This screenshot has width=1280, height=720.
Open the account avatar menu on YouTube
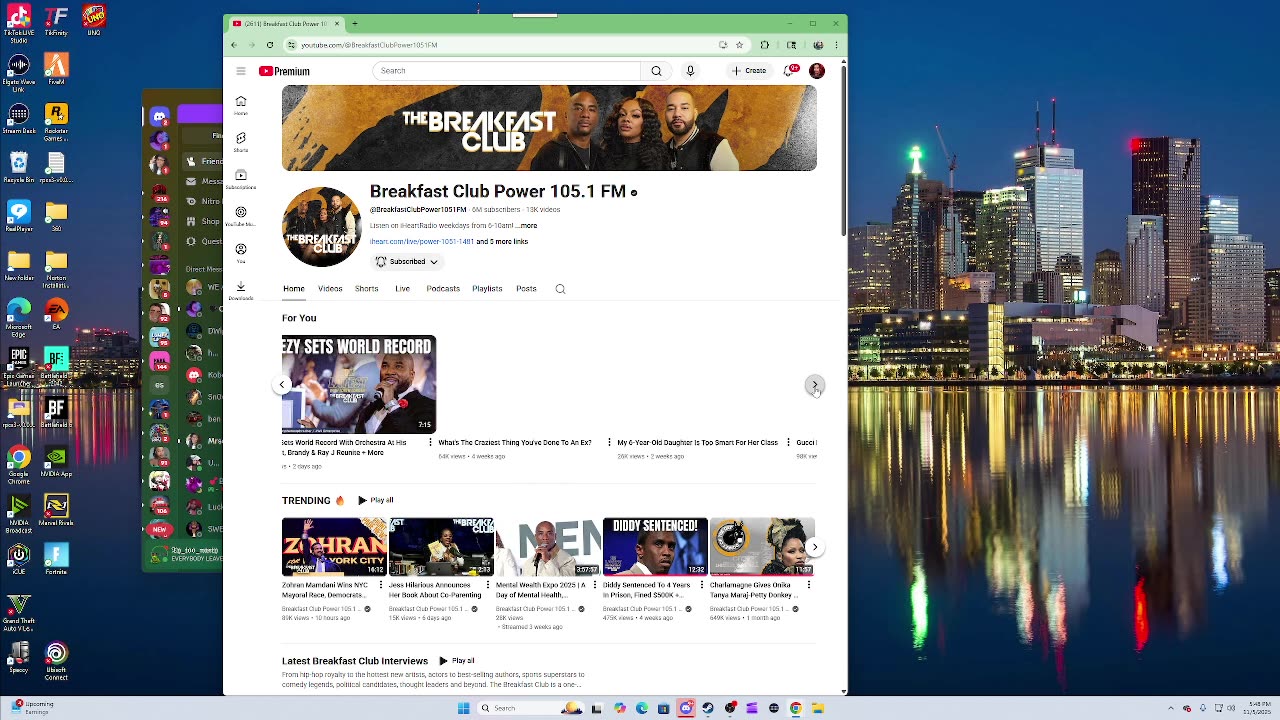817,71
